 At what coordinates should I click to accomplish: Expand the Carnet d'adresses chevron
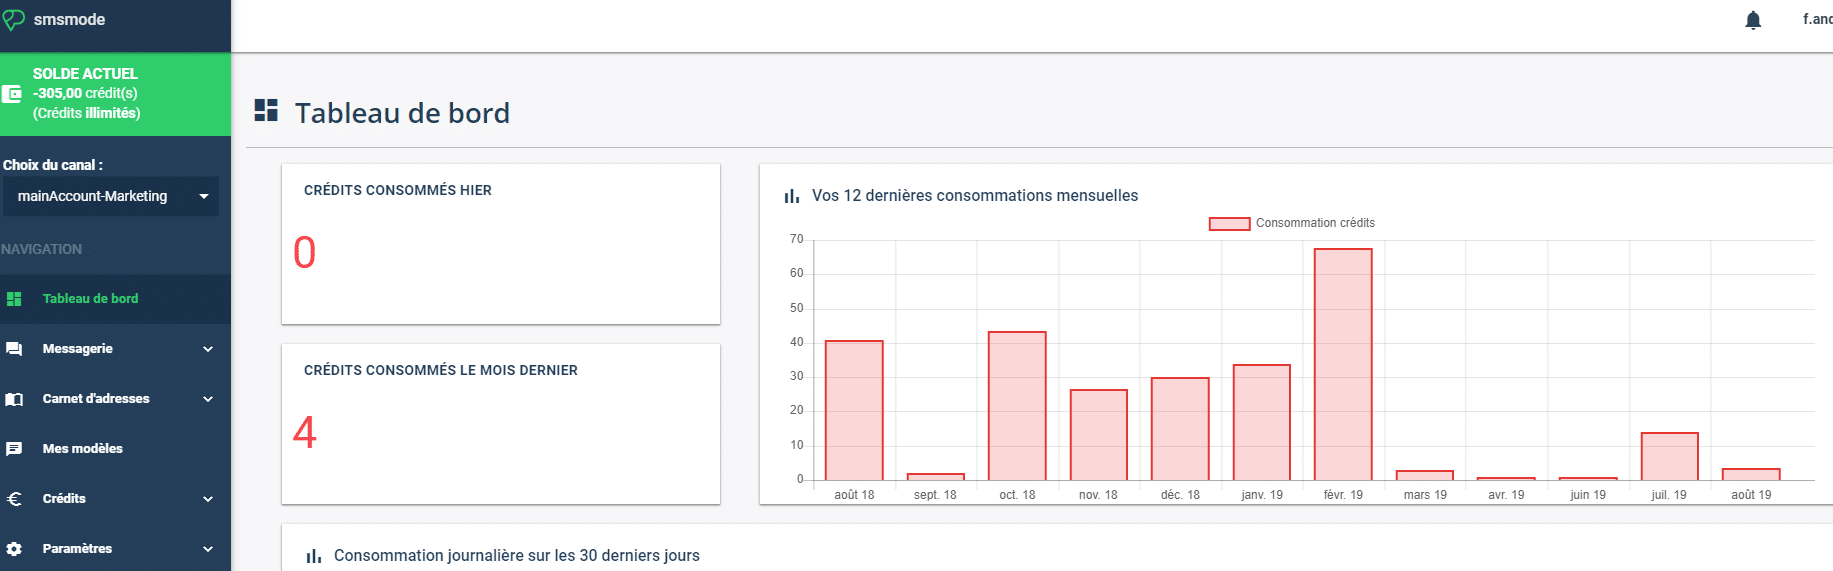[208, 399]
